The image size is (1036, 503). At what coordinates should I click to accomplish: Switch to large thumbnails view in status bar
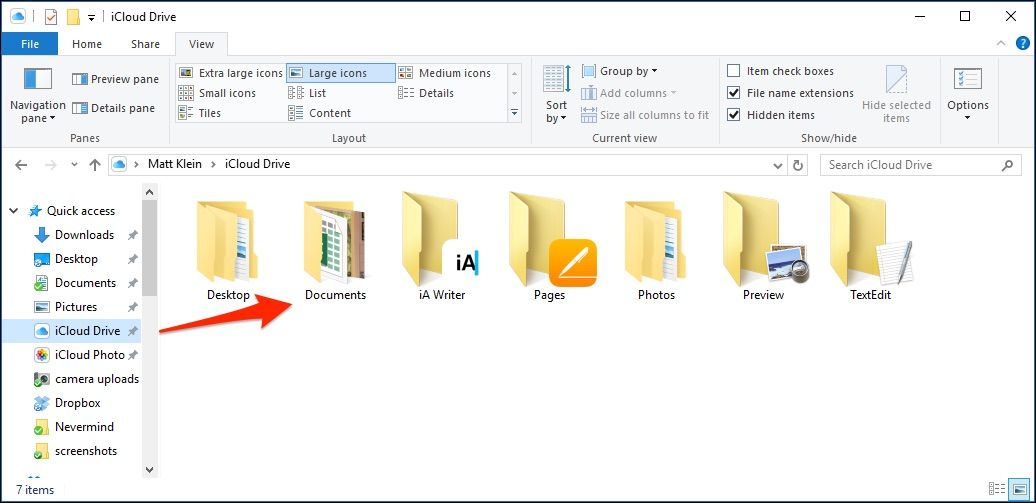pyautogui.click(x=1019, y=490)
